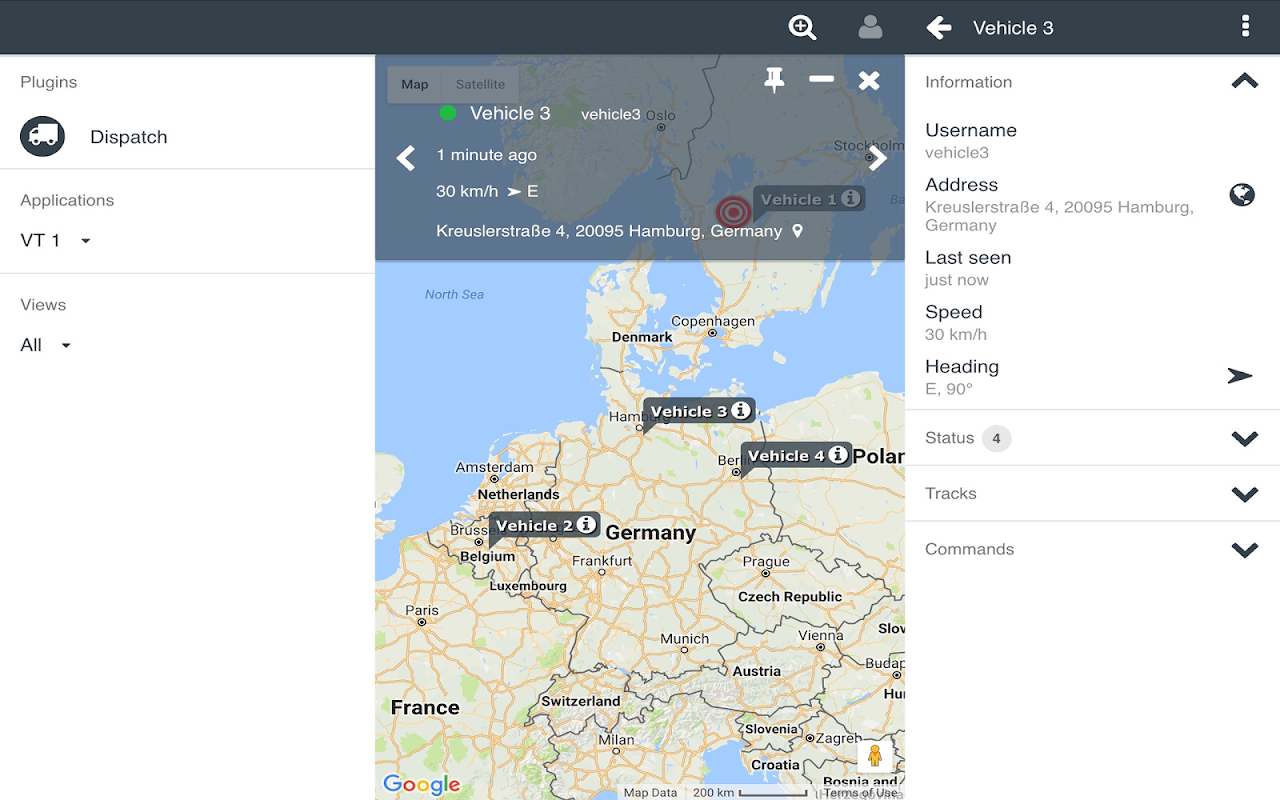Click the Street View pegman icon
This screenshot has width=1280, height=800.
click(874, 756)
